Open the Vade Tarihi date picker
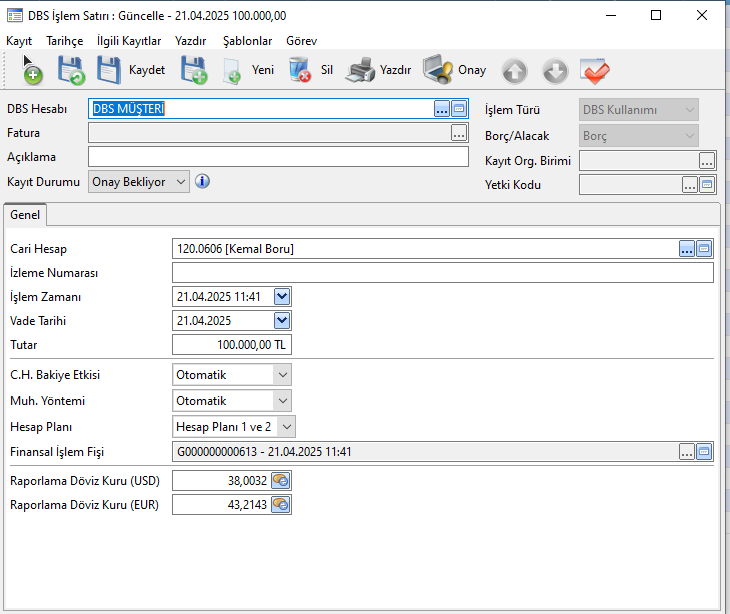The image size is (730, 614). (x=282, y=321)
